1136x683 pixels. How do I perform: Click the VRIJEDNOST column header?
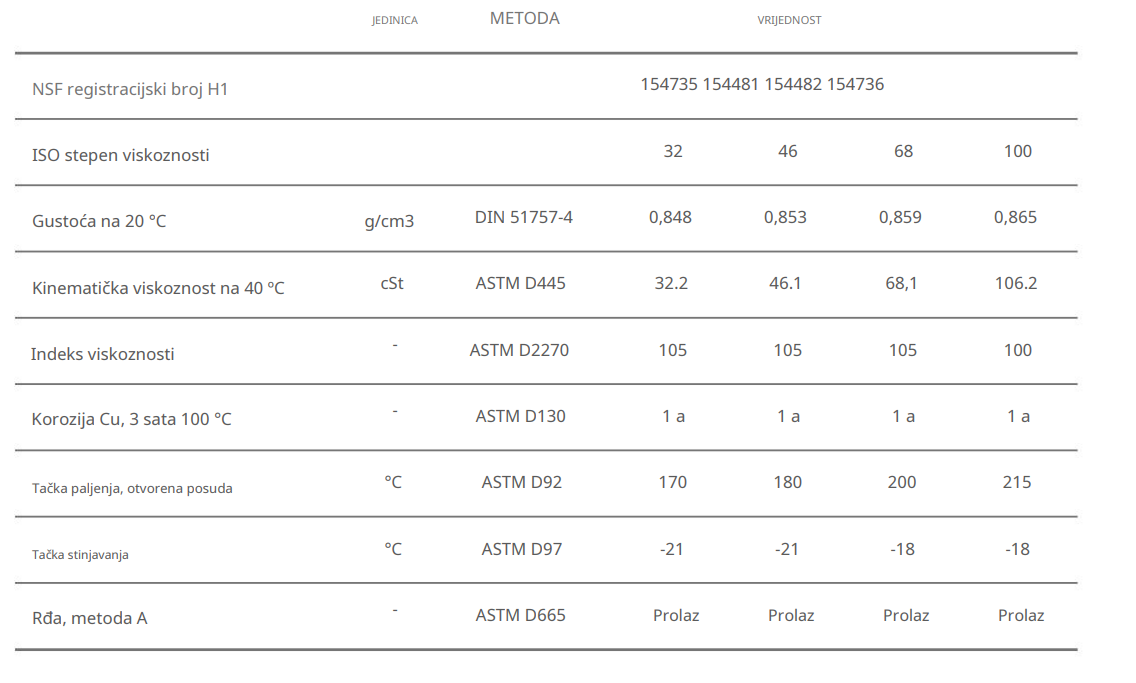(789, 20)
